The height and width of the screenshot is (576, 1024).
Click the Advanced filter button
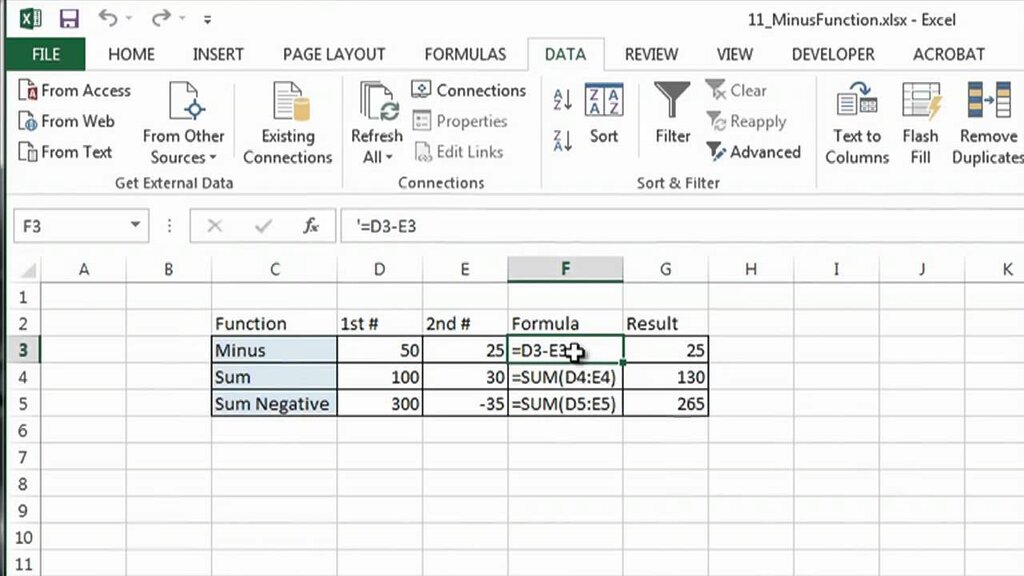(754, 152)
